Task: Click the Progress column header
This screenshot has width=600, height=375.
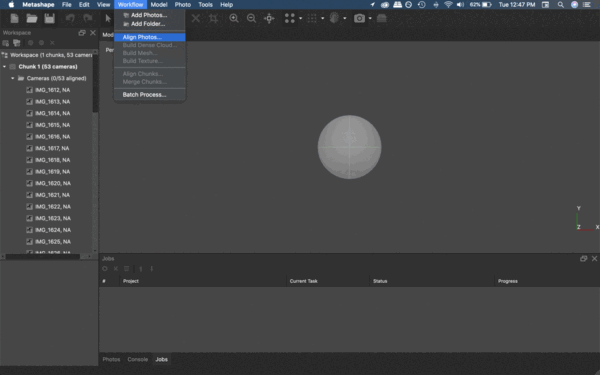Action: tap(547, 281)
